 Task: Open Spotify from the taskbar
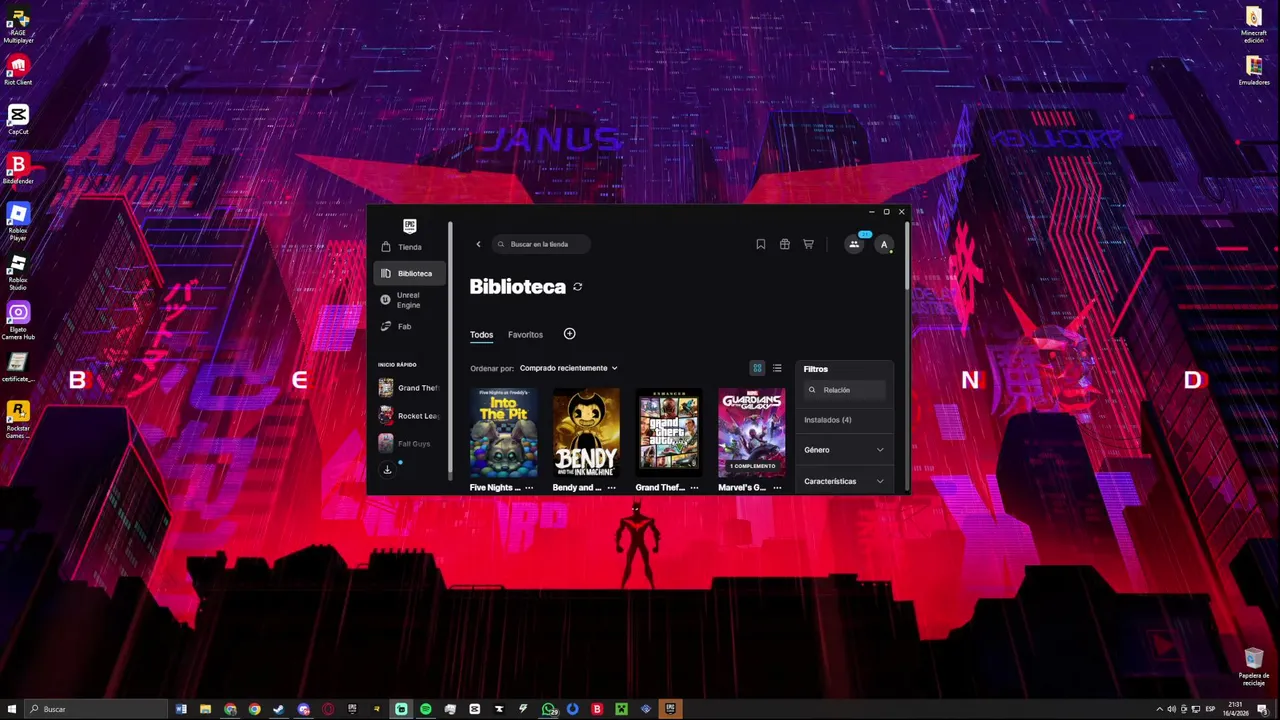coord(426,709)
